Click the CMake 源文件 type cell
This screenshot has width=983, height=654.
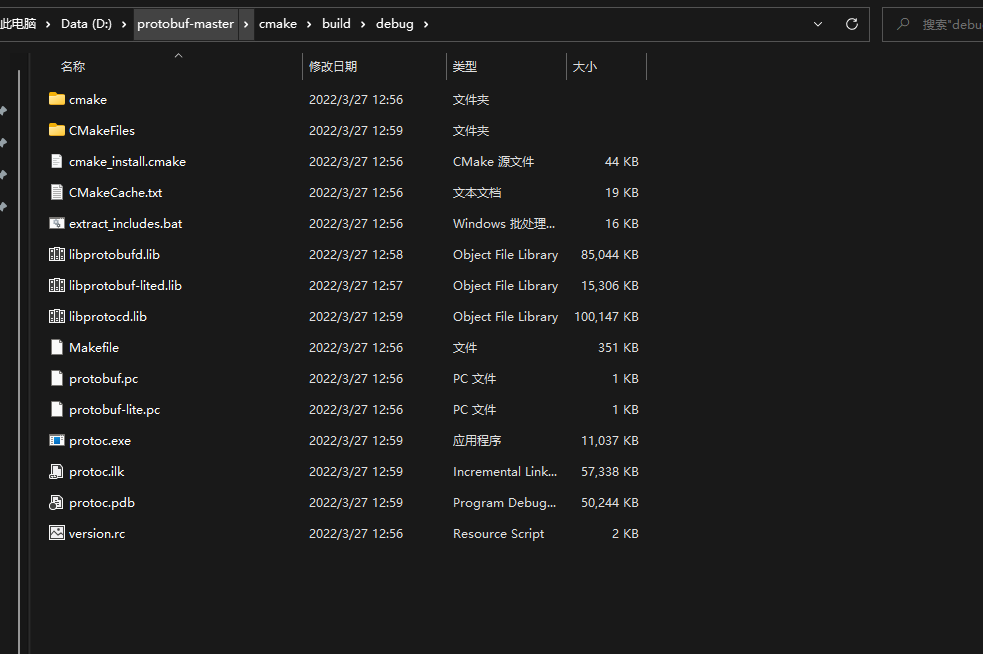[493, 162]
